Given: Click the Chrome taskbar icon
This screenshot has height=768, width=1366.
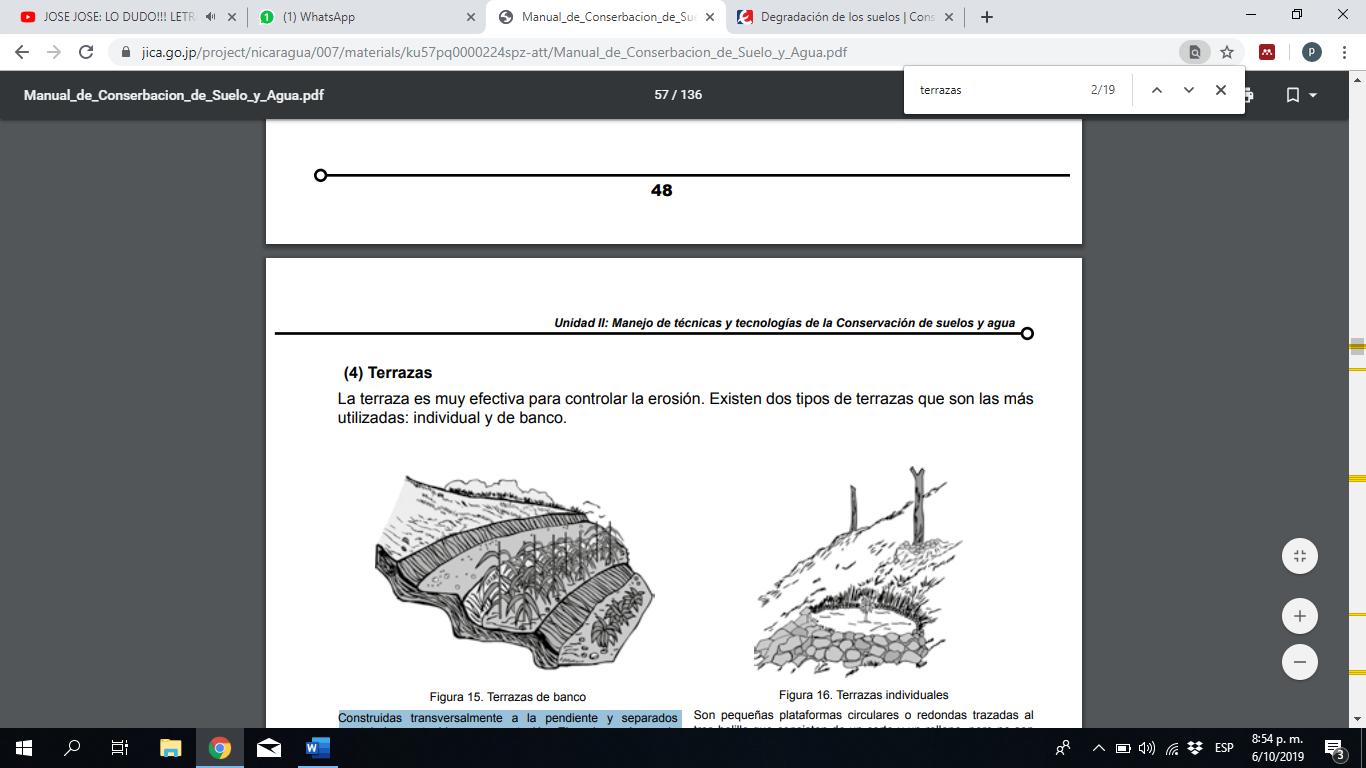Looking at the screenshot, I should [220, 748].
